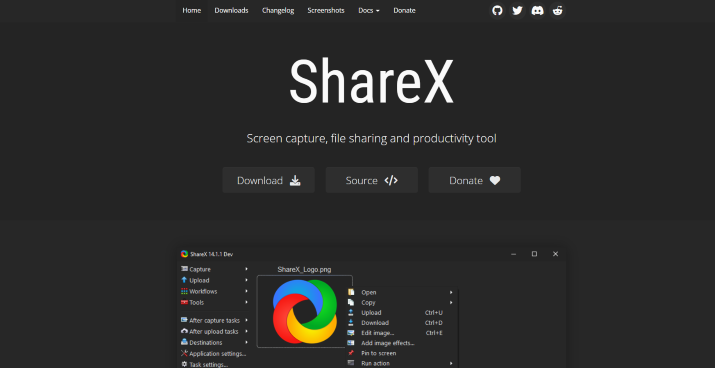Click the ShareX logo in window title

[x=184, y=254]
